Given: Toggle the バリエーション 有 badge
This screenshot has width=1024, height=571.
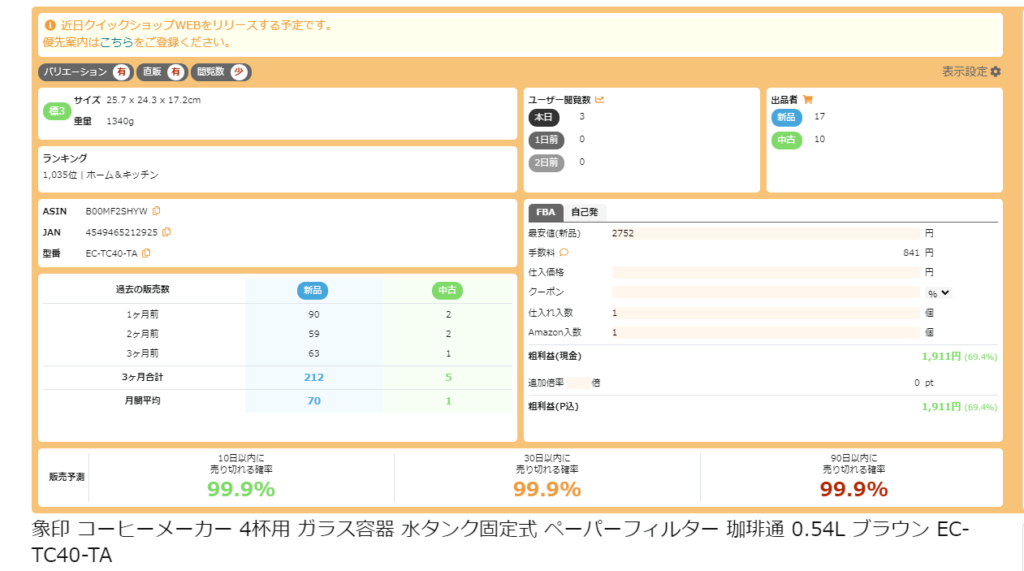Looking at the screenshot, I should pos(86,72).
